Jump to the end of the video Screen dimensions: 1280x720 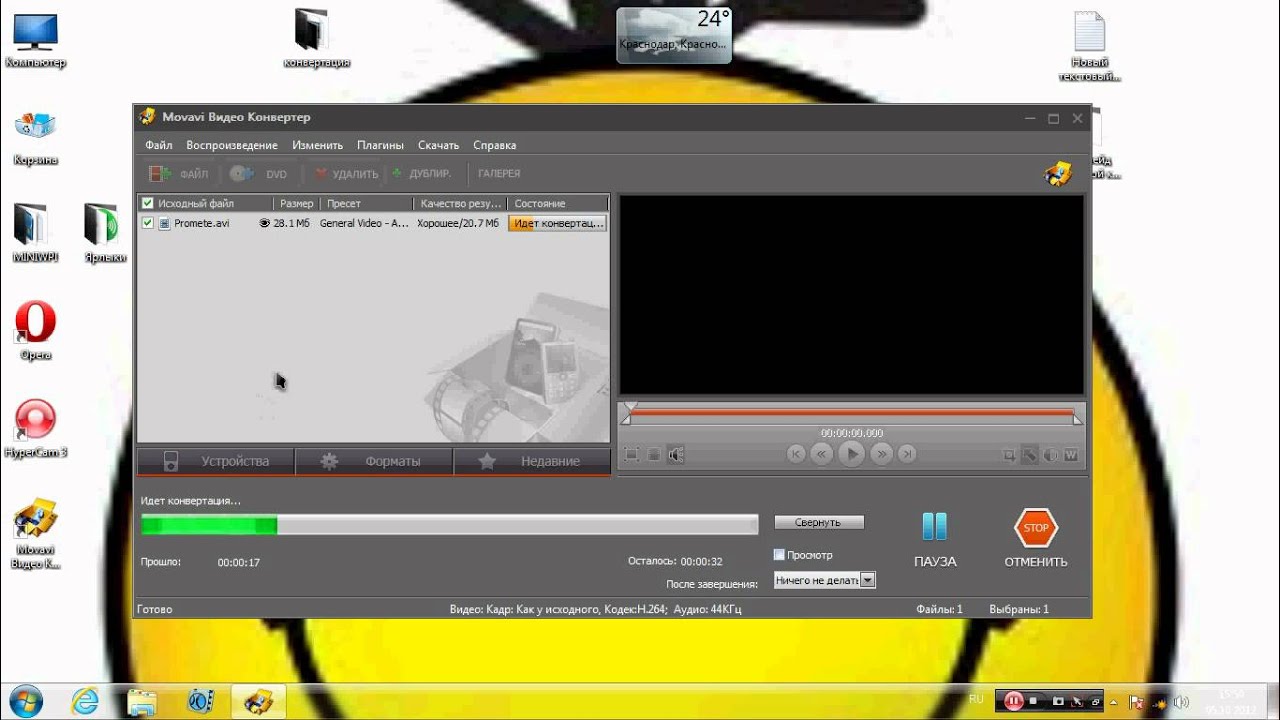(907, 454)
